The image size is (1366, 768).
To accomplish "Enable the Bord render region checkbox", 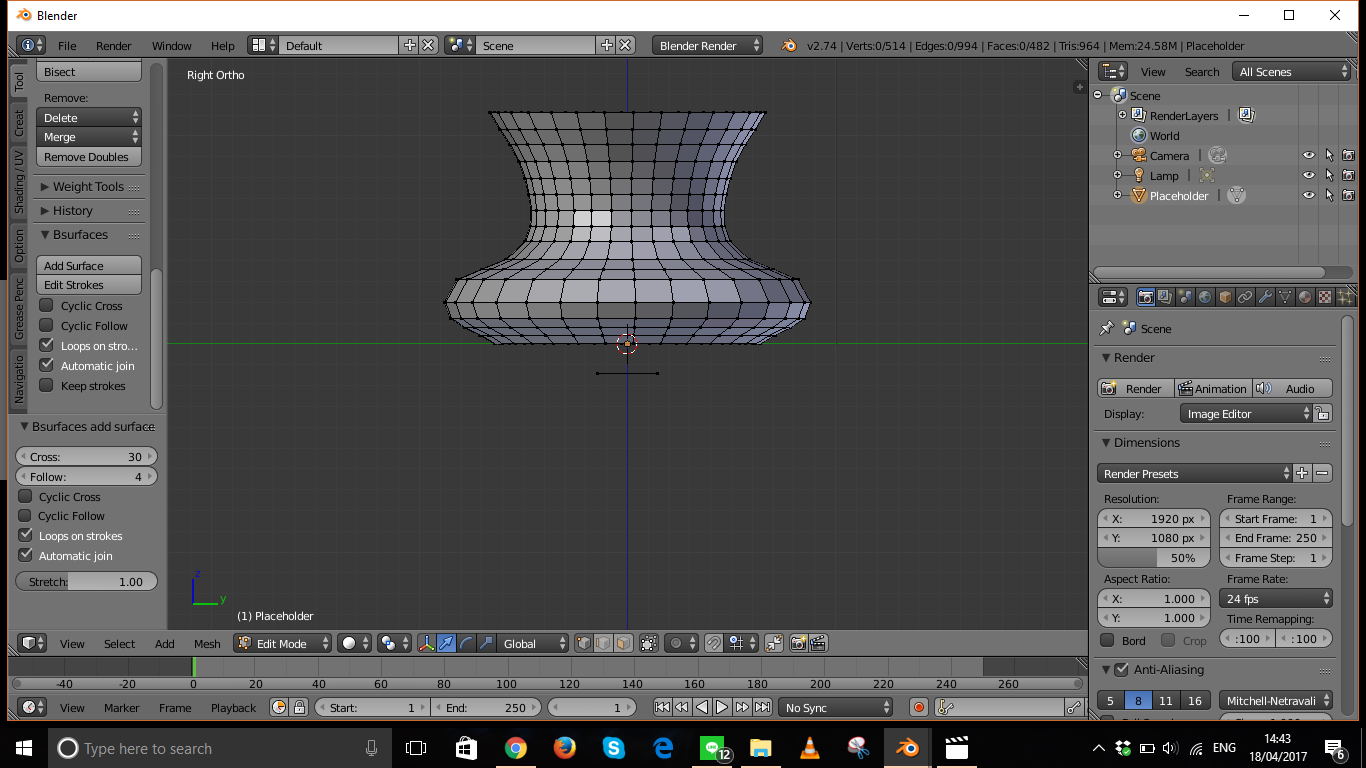I will tap(1107, 640).
